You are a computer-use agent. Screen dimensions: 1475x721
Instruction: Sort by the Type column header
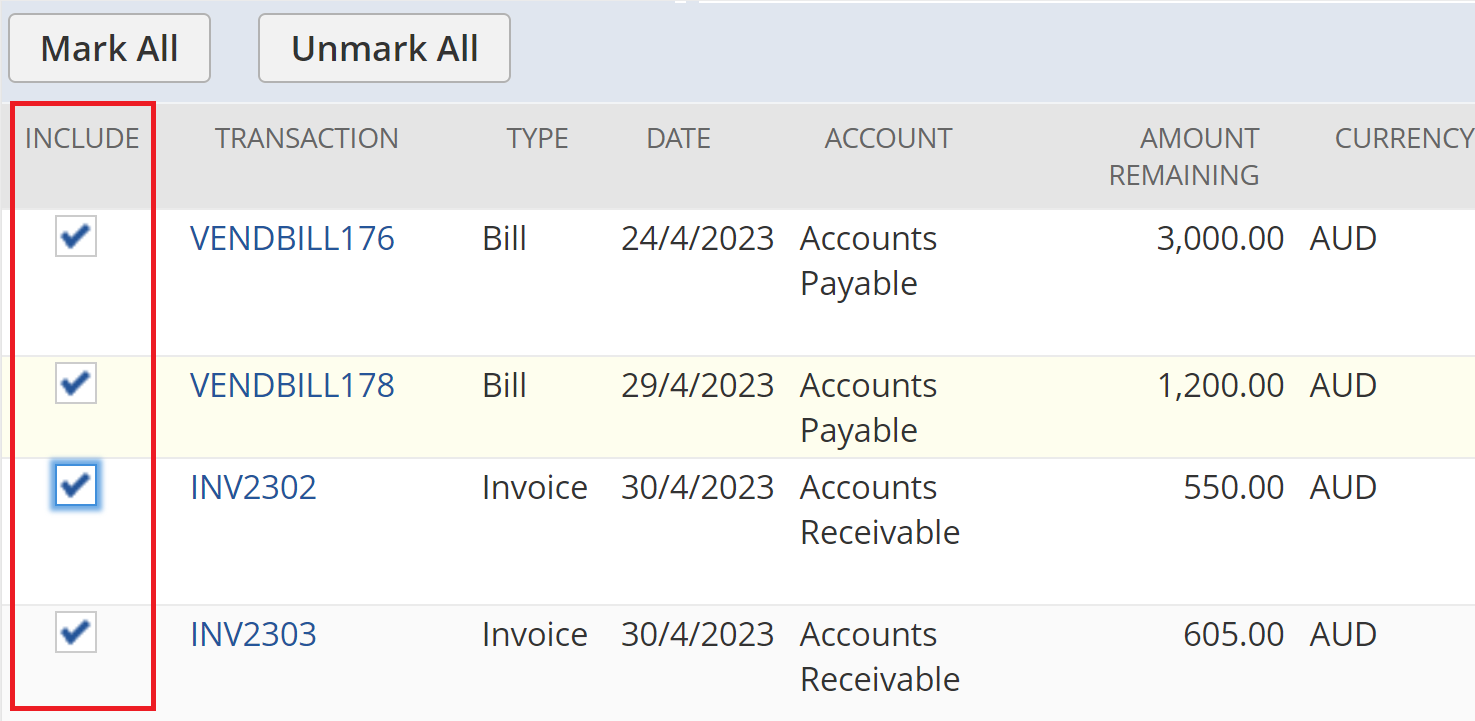pos(537,138)
